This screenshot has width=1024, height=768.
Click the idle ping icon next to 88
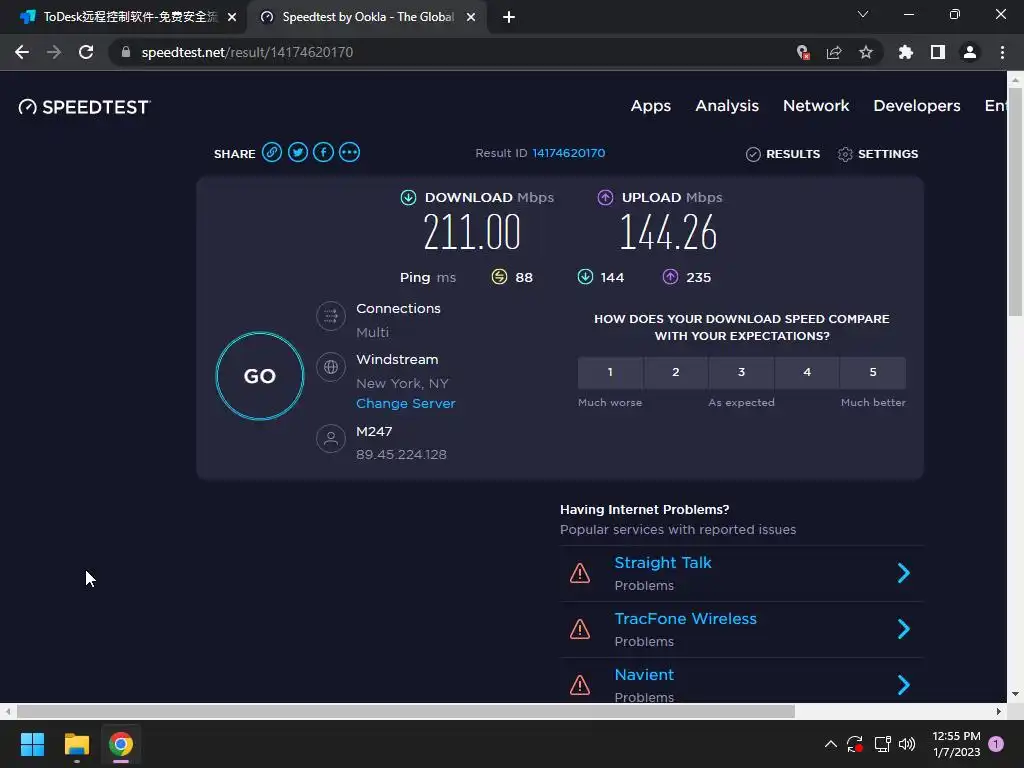coord(499,277)
